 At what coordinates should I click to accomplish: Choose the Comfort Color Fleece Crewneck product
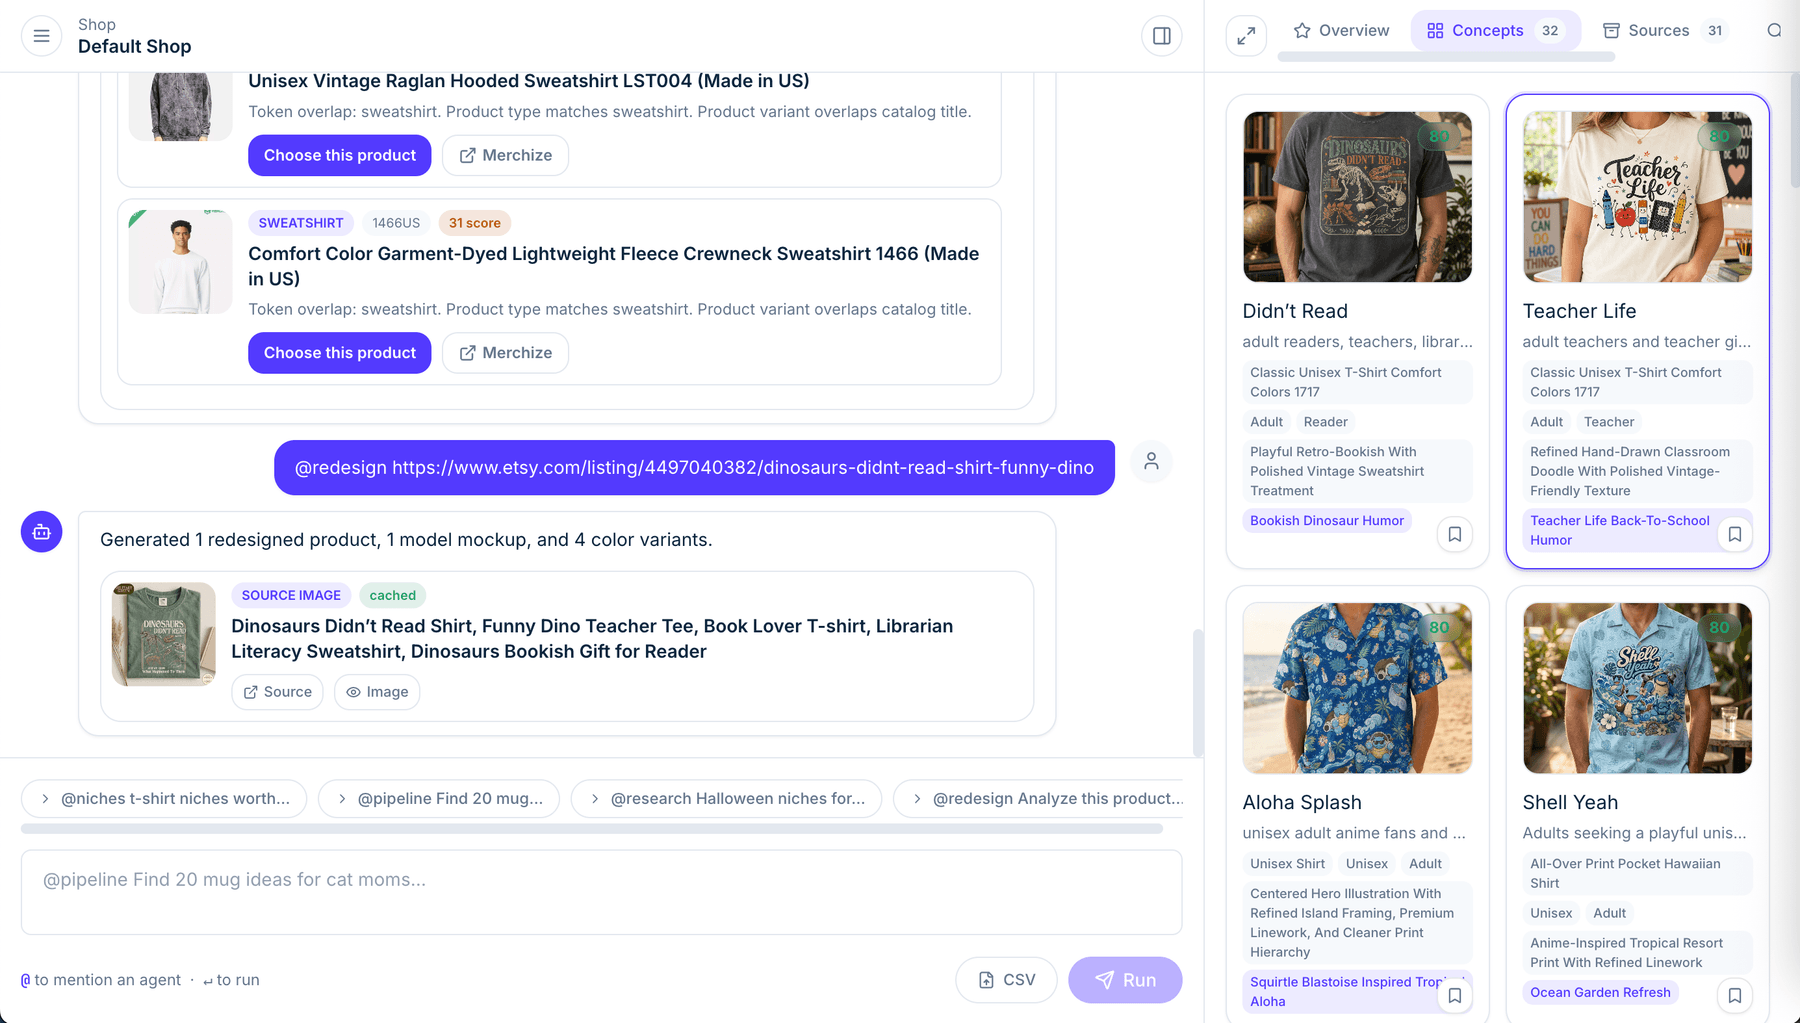tap(339, 353)
